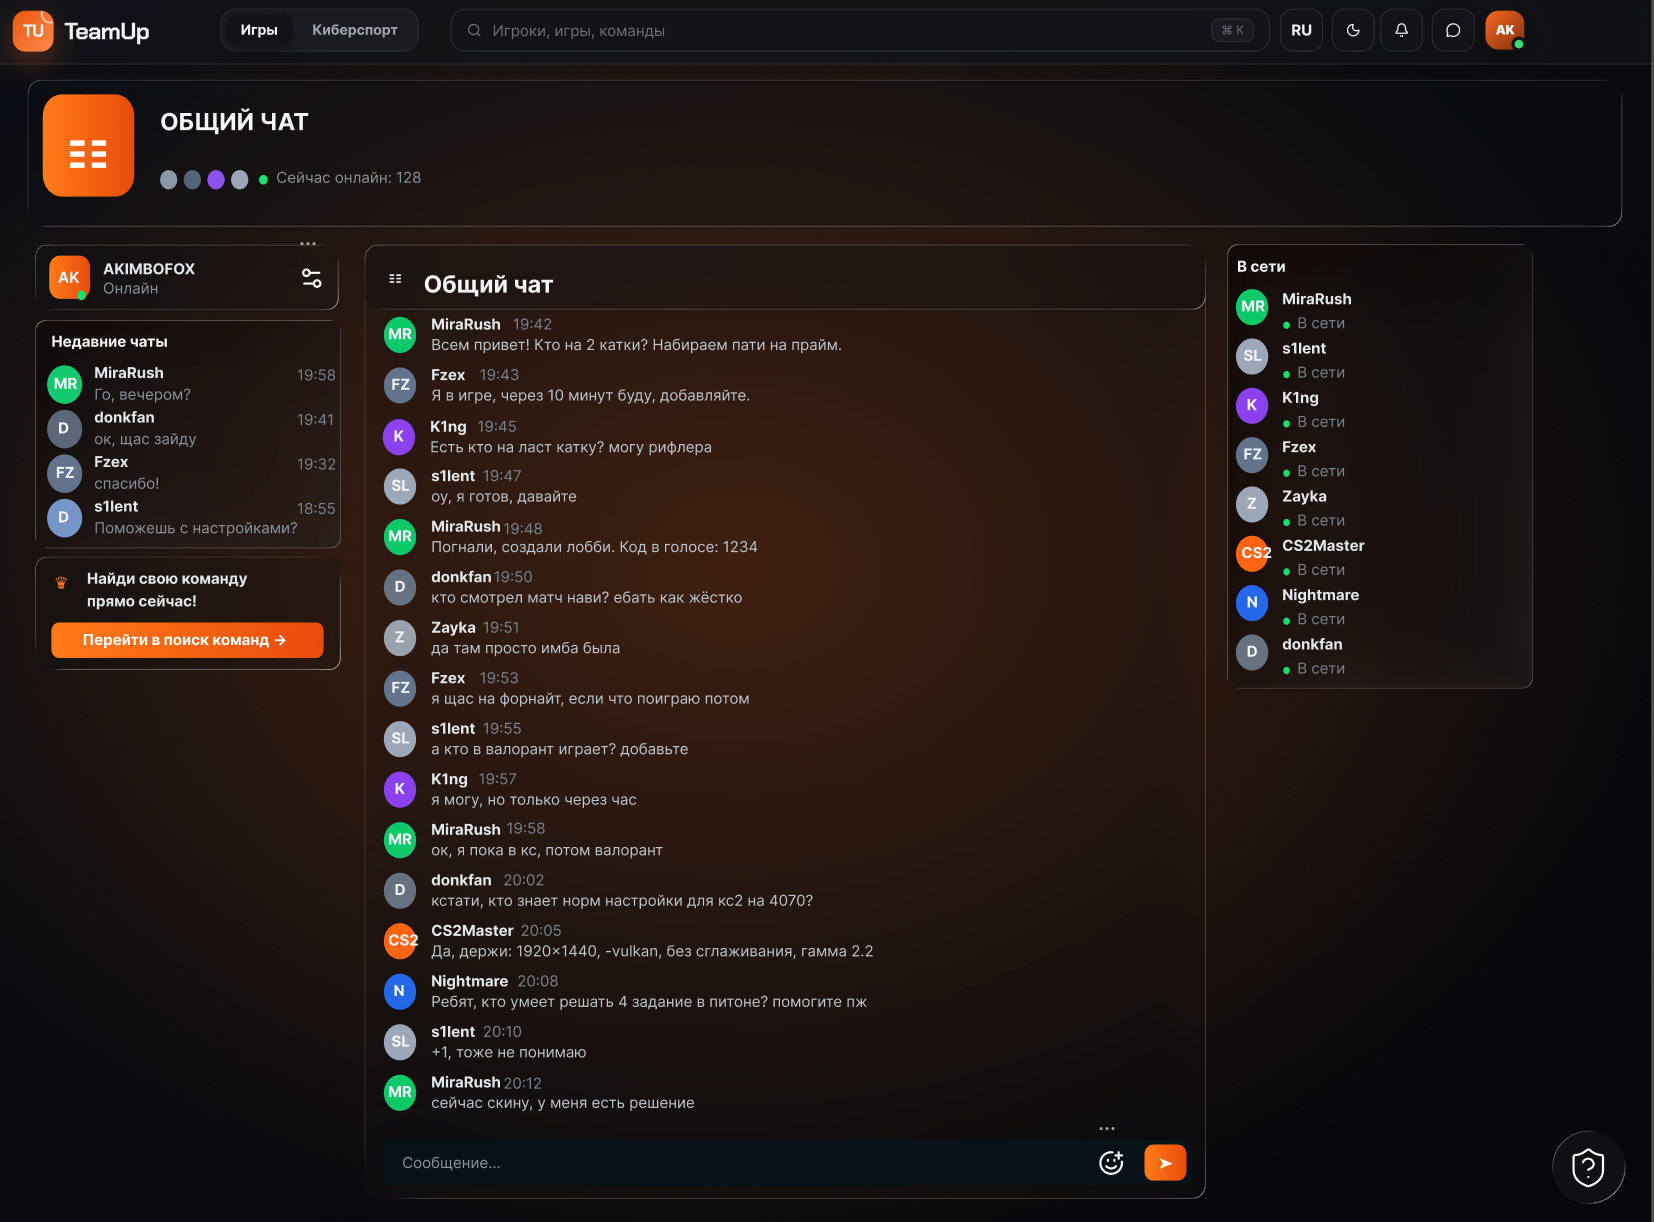Open Nightmare in the В сети list
This screenshot has height=1222, width=1654.
tap(1380, 606)
